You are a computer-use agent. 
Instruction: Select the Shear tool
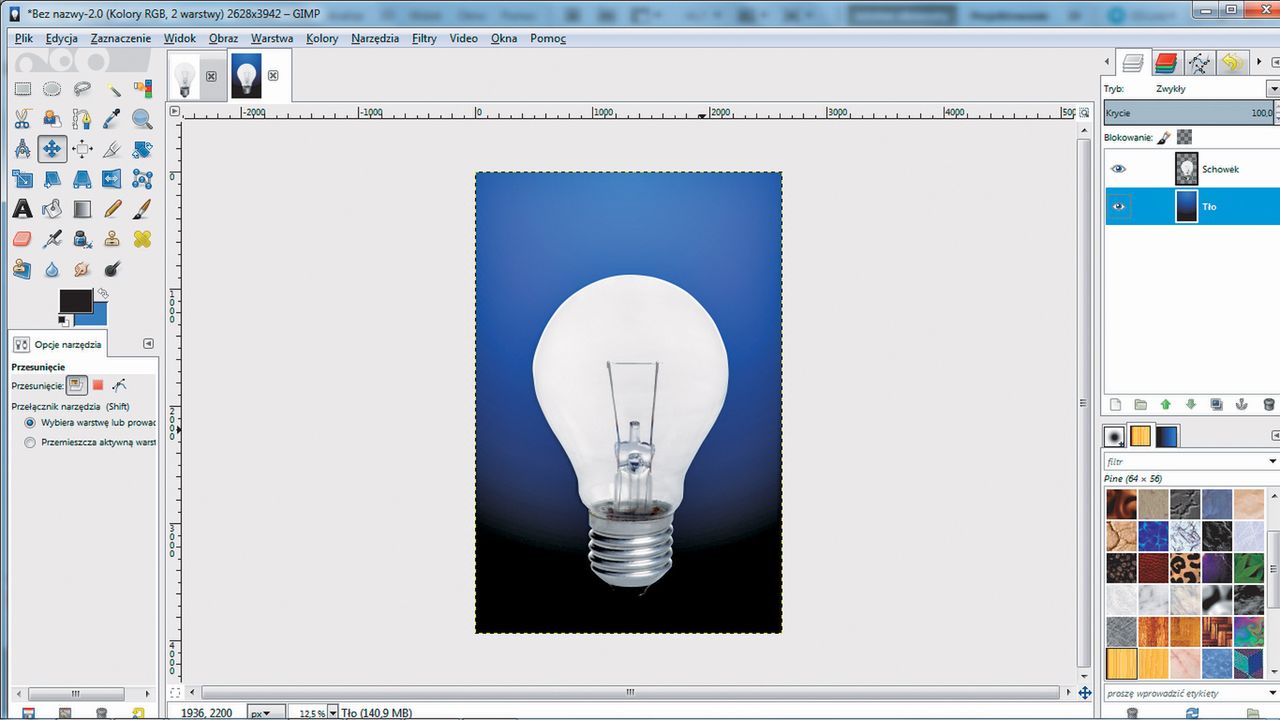52,180
